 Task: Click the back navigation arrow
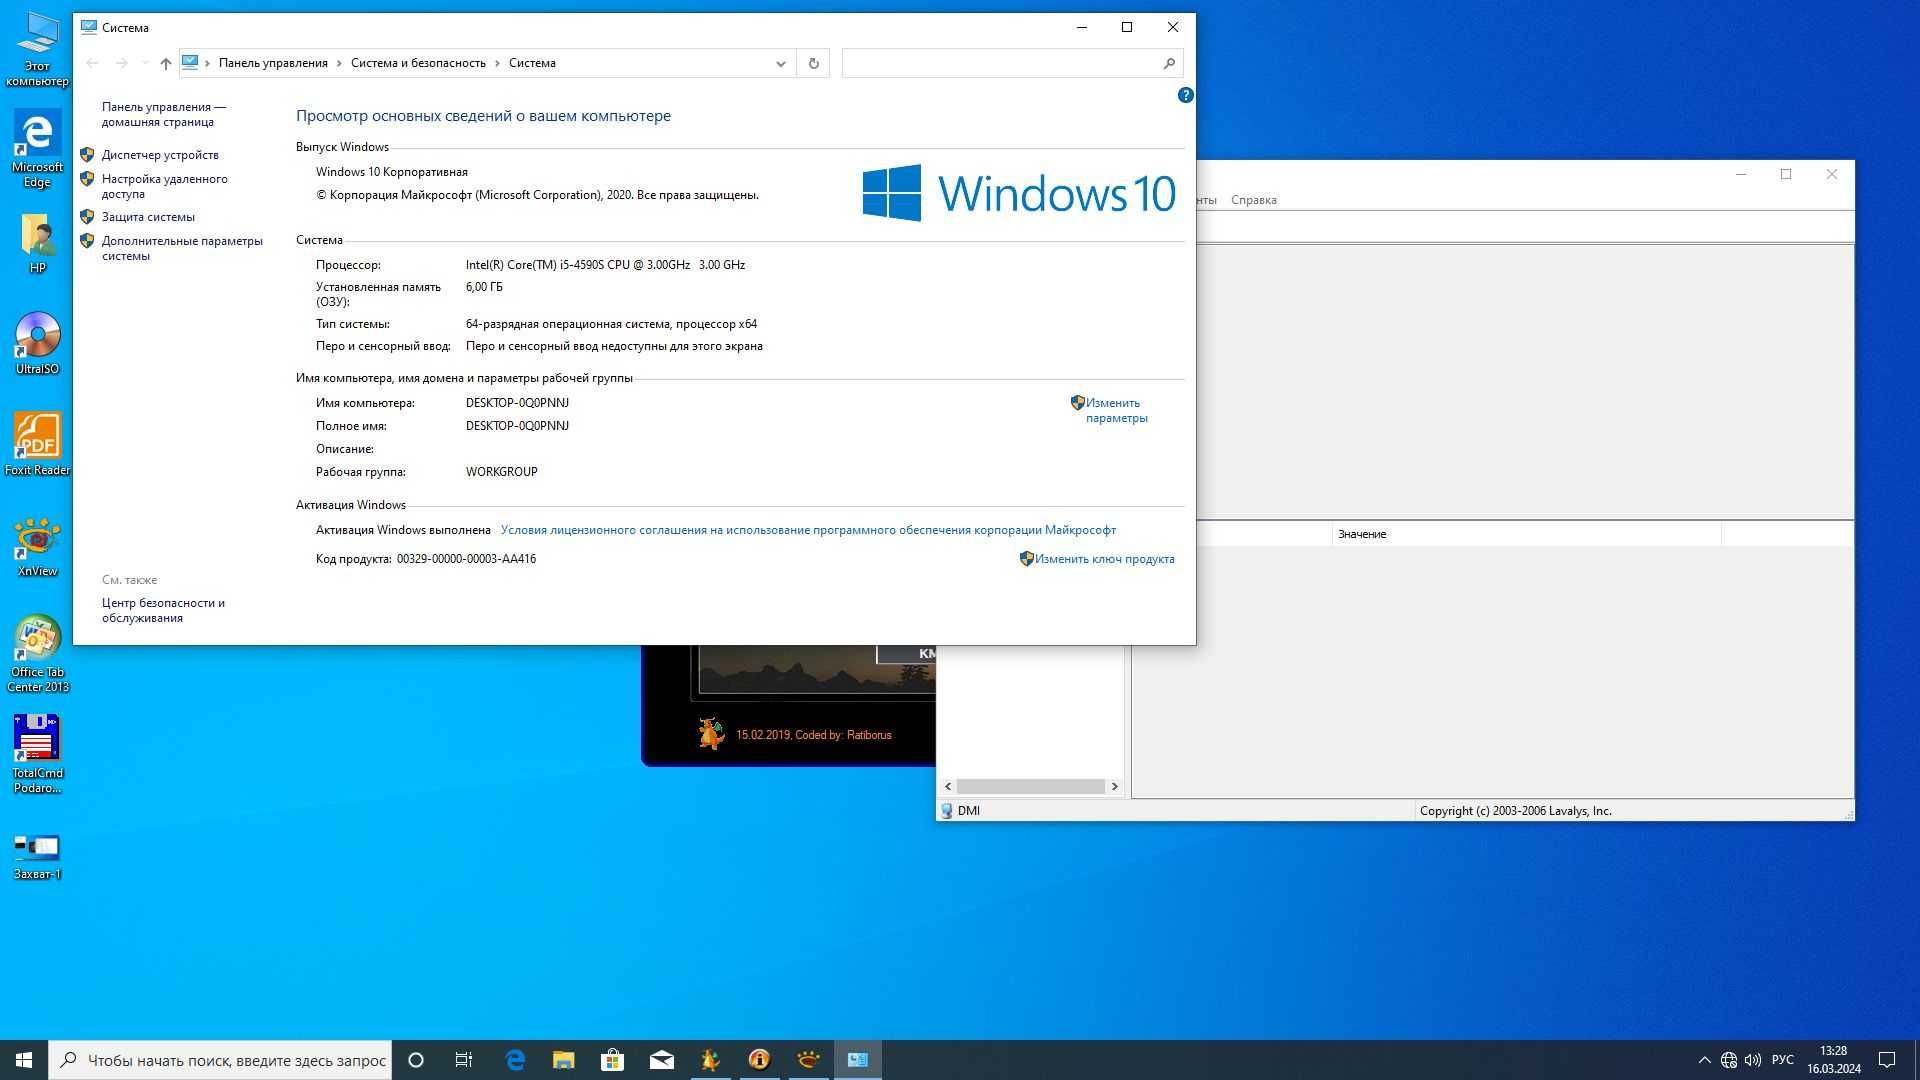pos(92,63)
